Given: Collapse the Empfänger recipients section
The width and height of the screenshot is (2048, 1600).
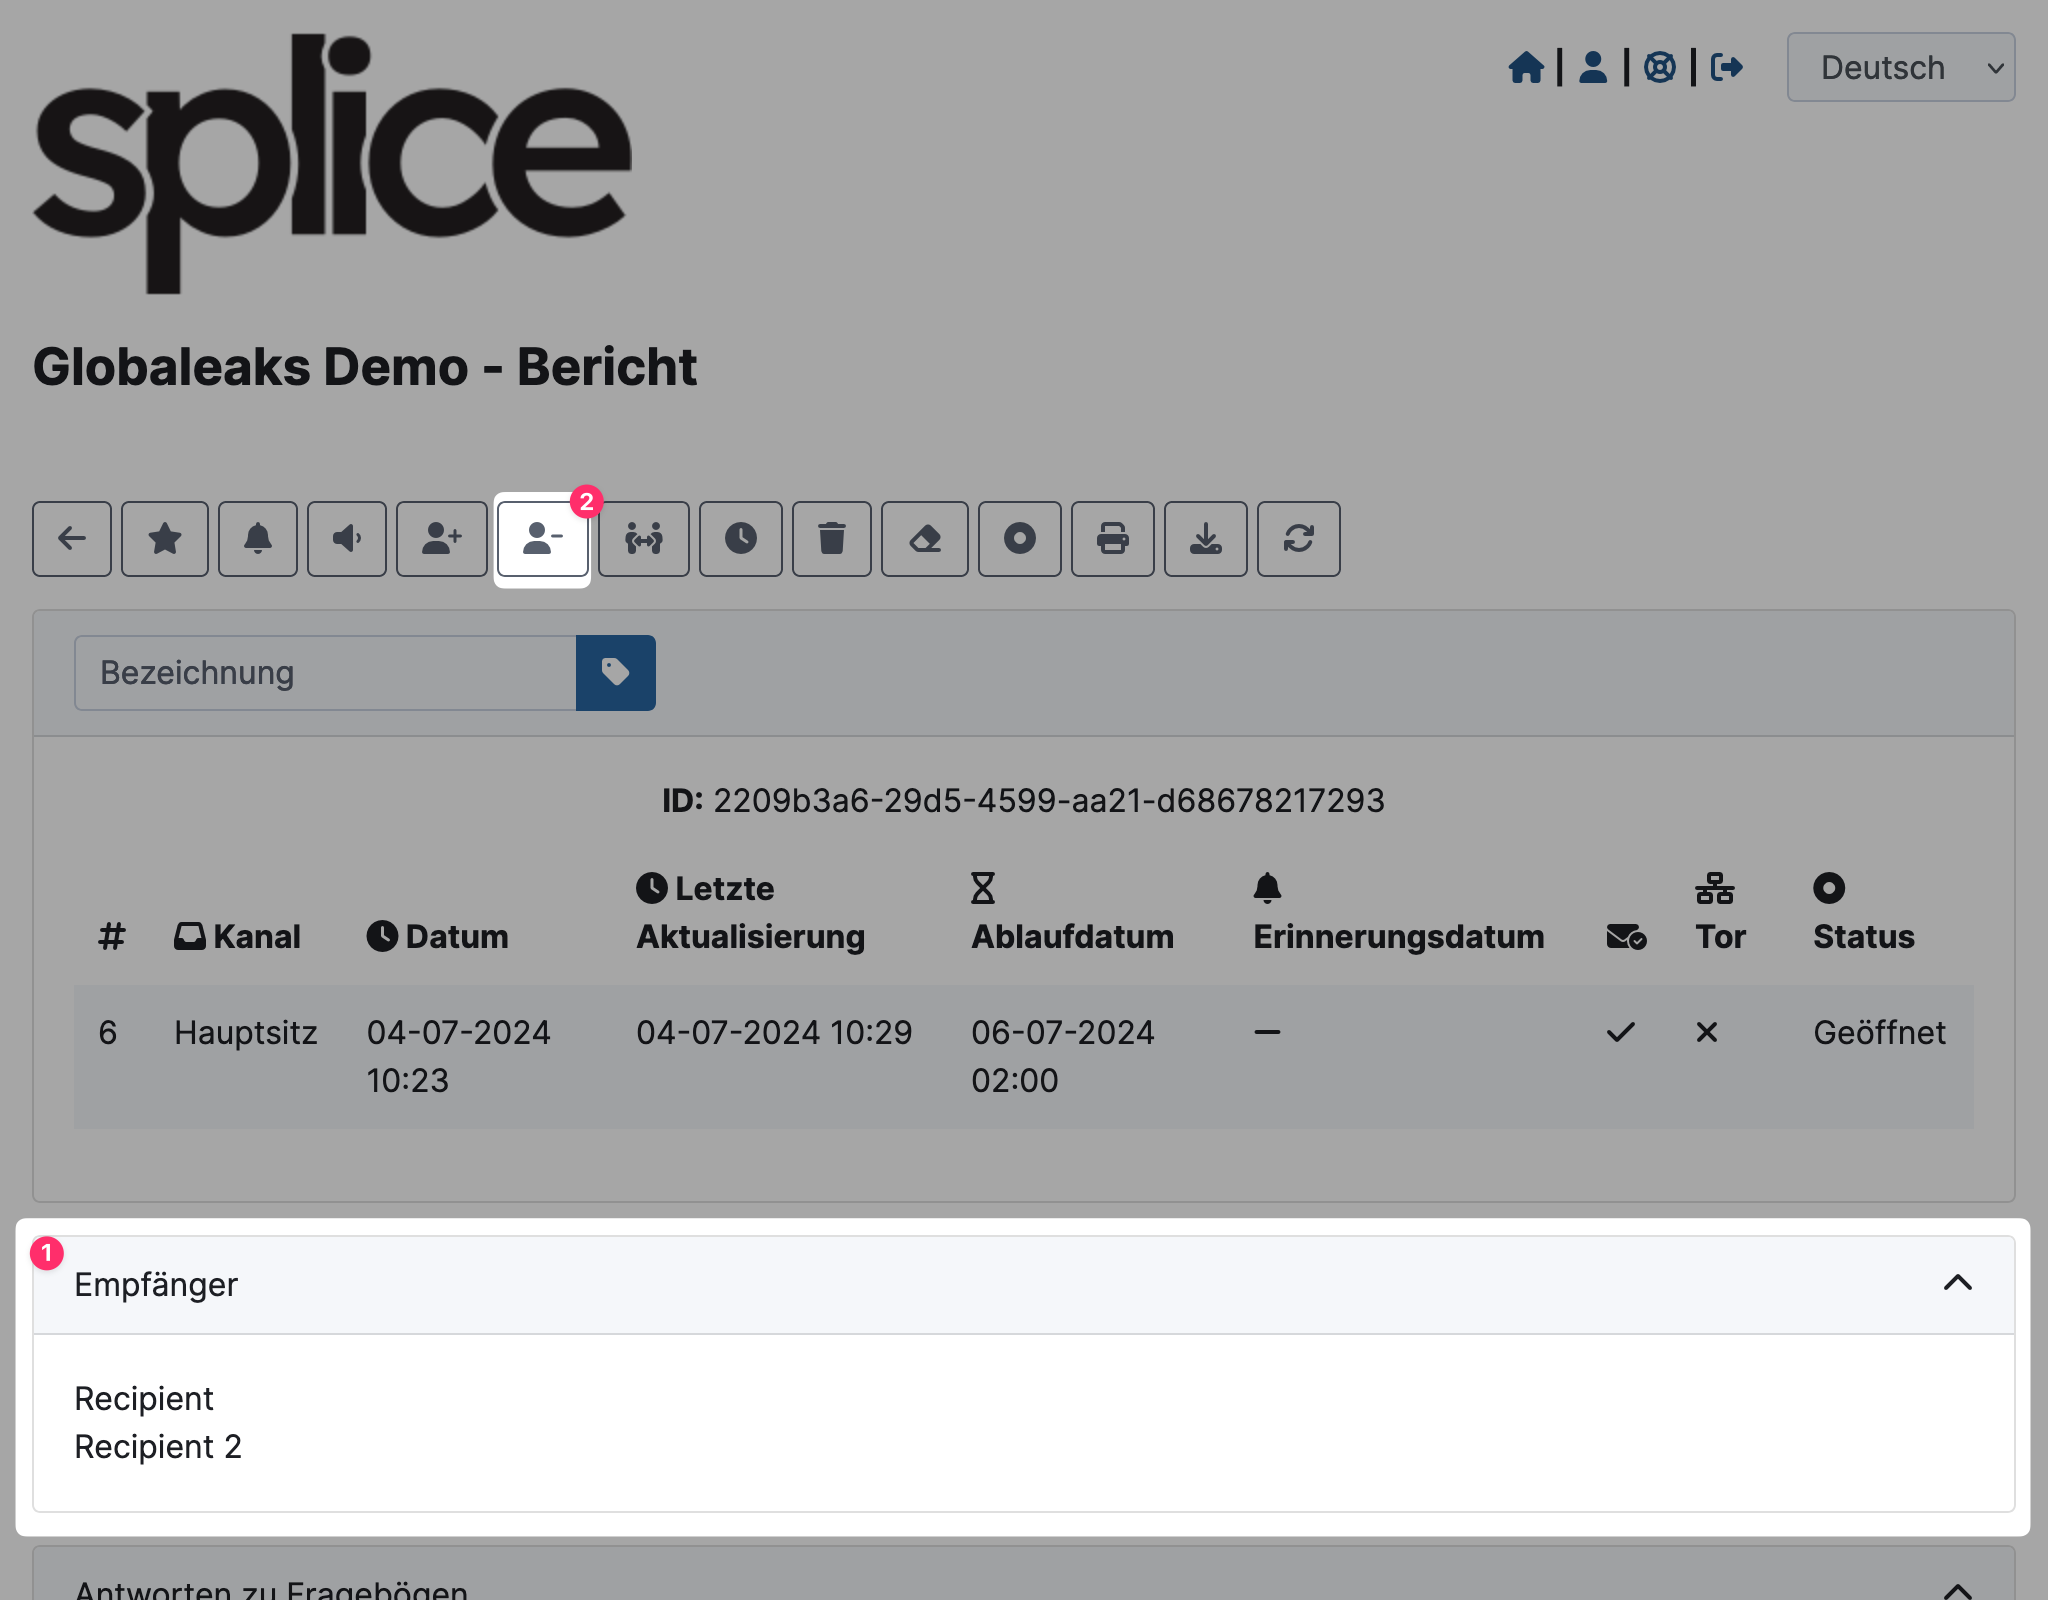Looking at the screenshot, I should (1958, 1282).
